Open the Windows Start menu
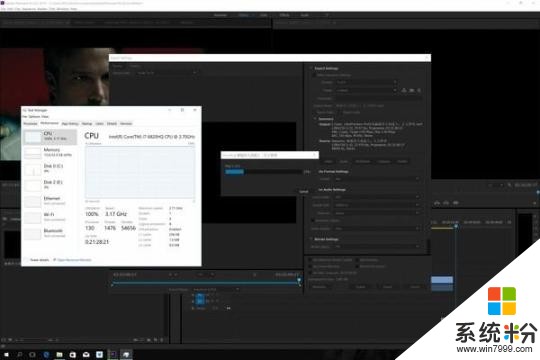The height and width of the screenshot is (360, 540). 6,354
